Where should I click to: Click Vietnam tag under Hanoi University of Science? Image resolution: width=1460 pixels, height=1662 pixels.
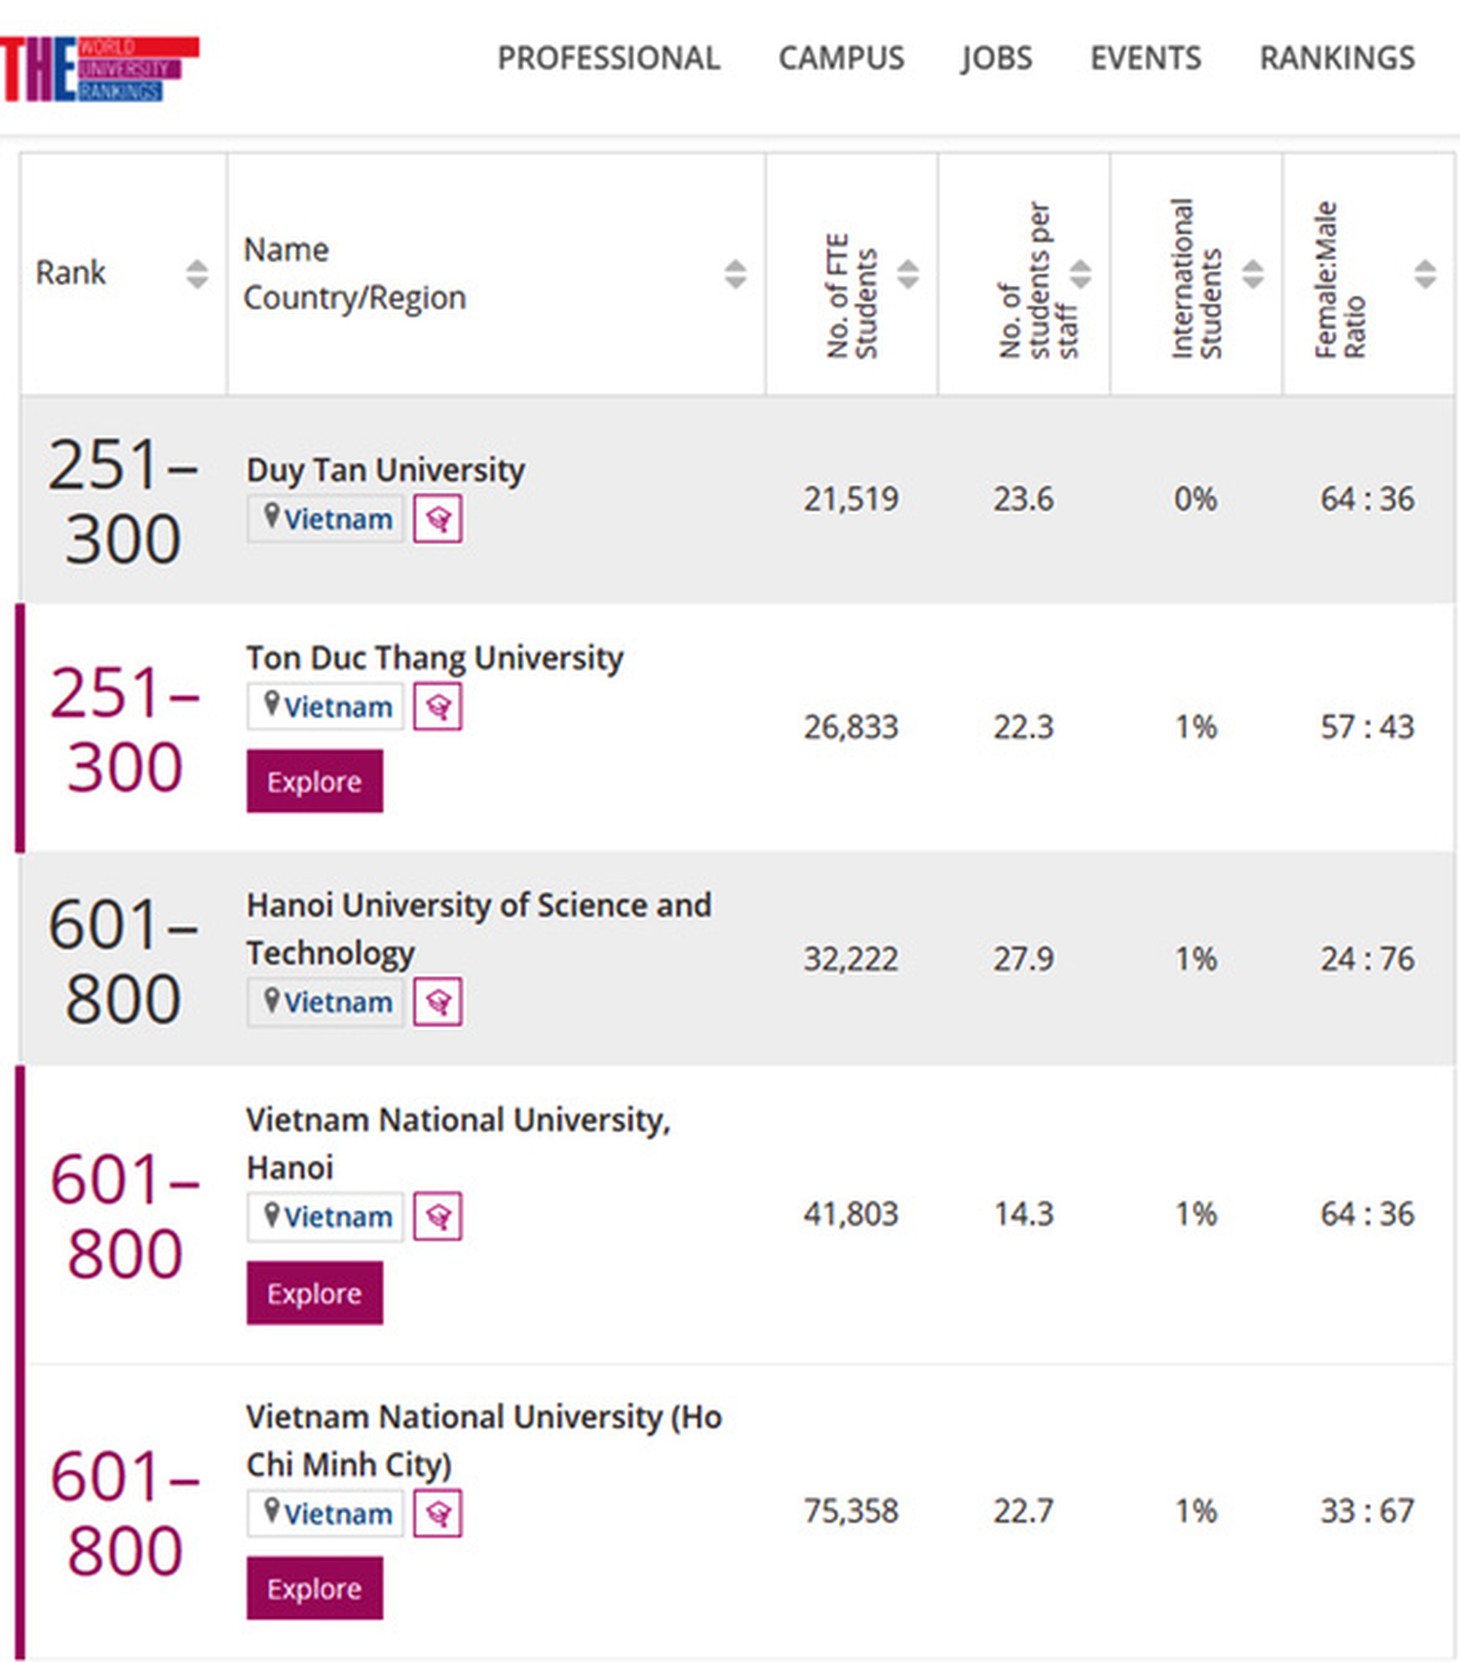[x=326, y=1001]
